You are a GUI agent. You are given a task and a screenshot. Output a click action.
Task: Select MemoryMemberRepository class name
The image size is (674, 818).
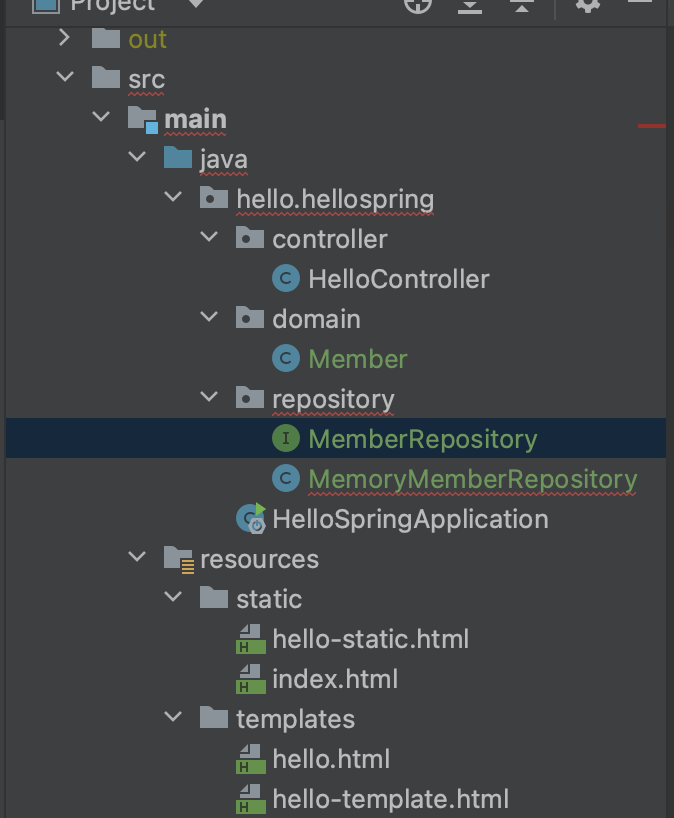click(x=473, y=480)
